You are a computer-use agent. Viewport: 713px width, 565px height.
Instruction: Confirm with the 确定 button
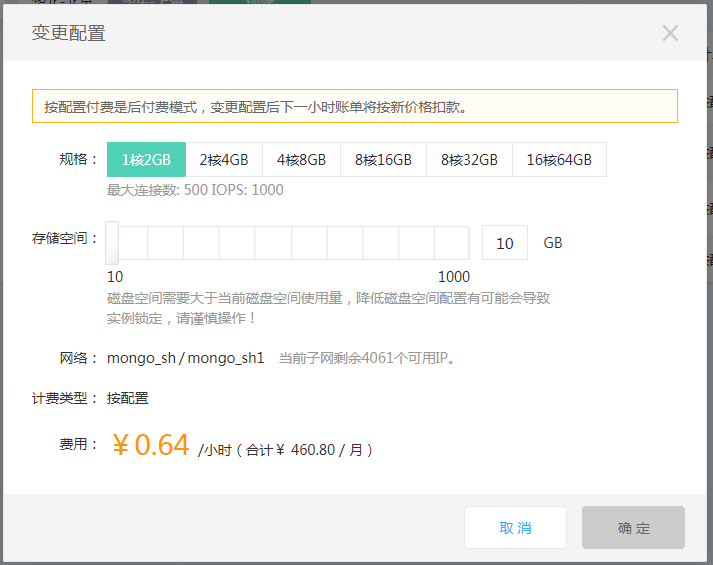tap(633, 527)
